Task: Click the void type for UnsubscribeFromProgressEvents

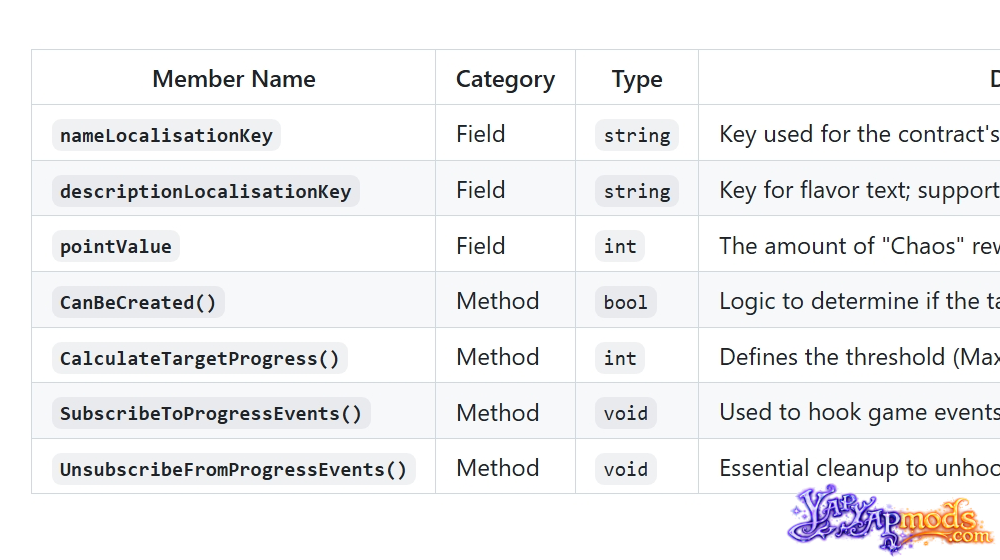Action: [626, 469]
